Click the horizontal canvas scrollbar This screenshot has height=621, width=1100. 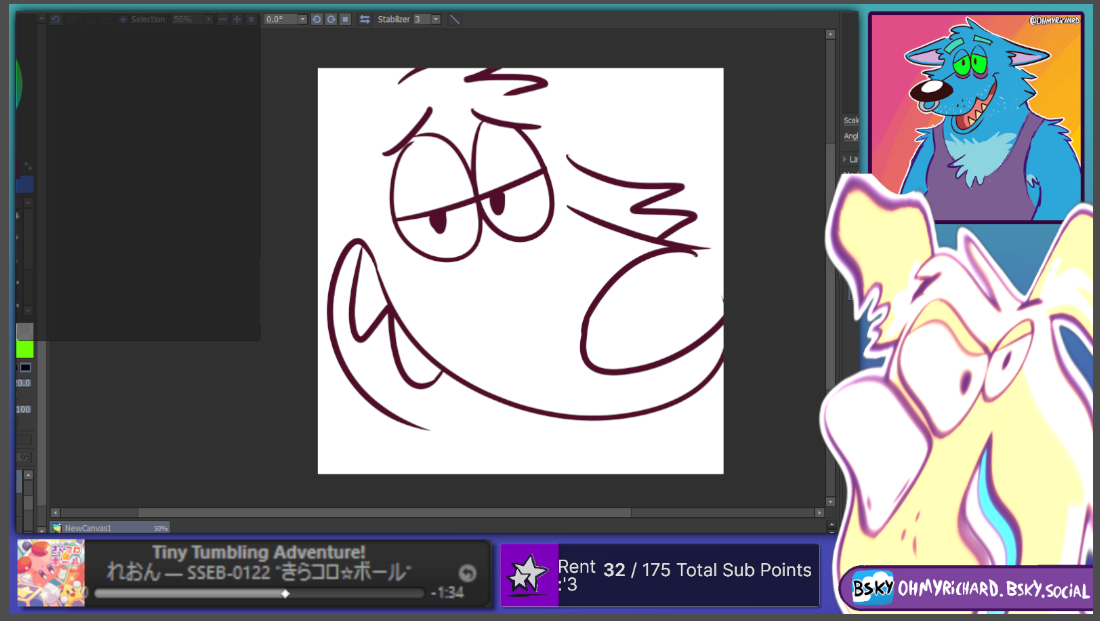pyautogui.click(x=440, y=513)
